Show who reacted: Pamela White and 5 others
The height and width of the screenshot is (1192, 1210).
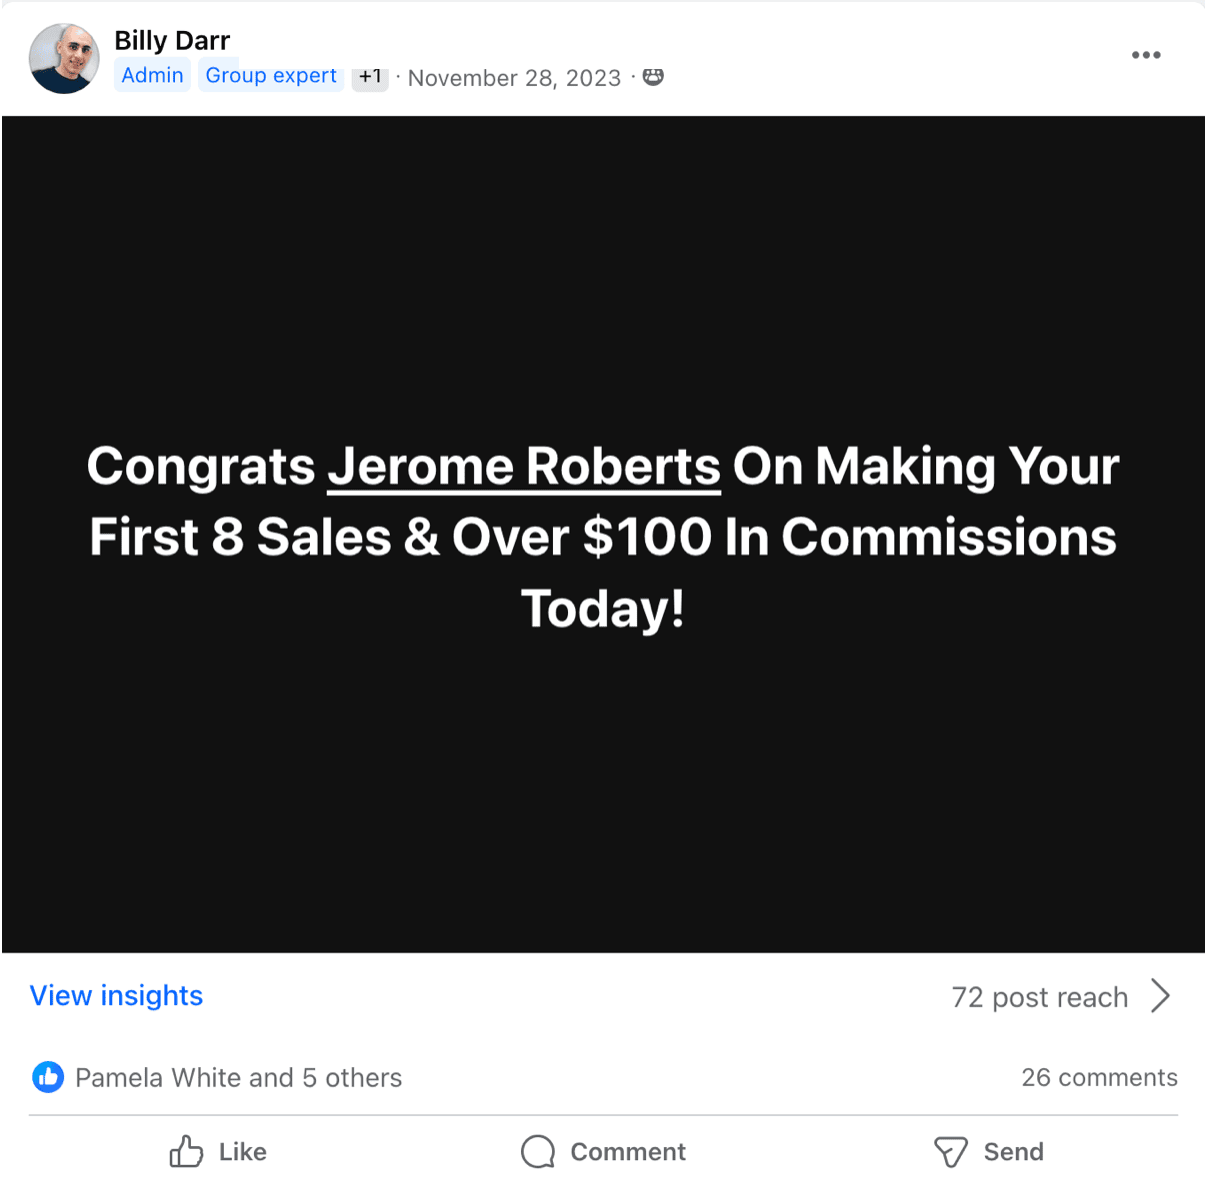238,1078
